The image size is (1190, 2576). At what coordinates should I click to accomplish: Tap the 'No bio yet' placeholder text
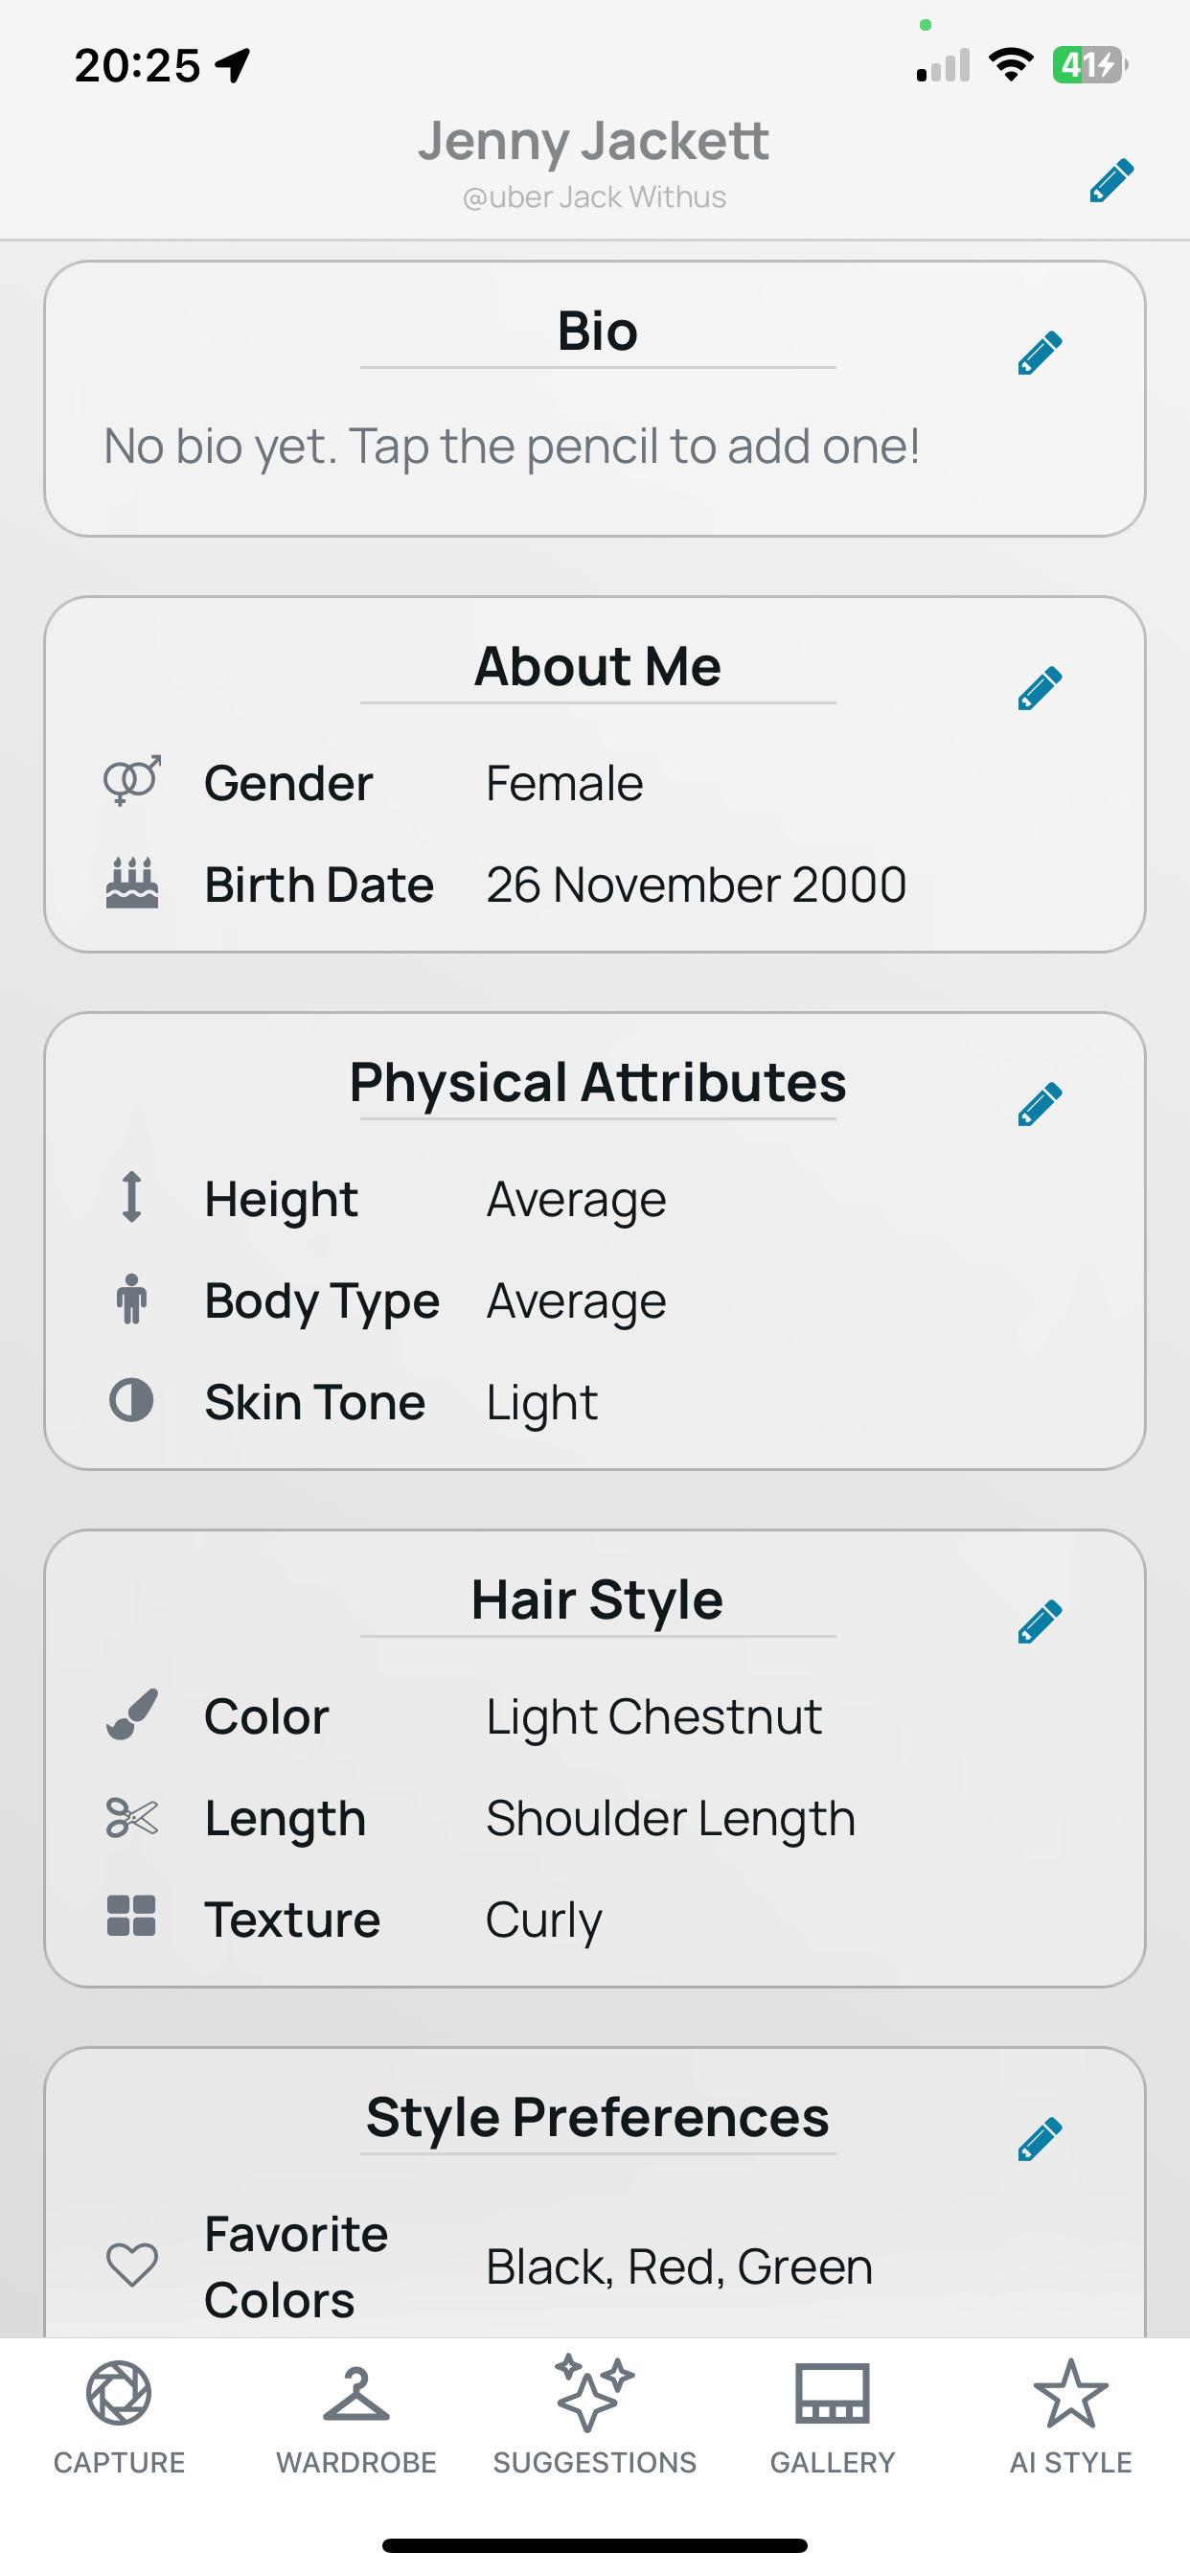(x=511, y=446)
